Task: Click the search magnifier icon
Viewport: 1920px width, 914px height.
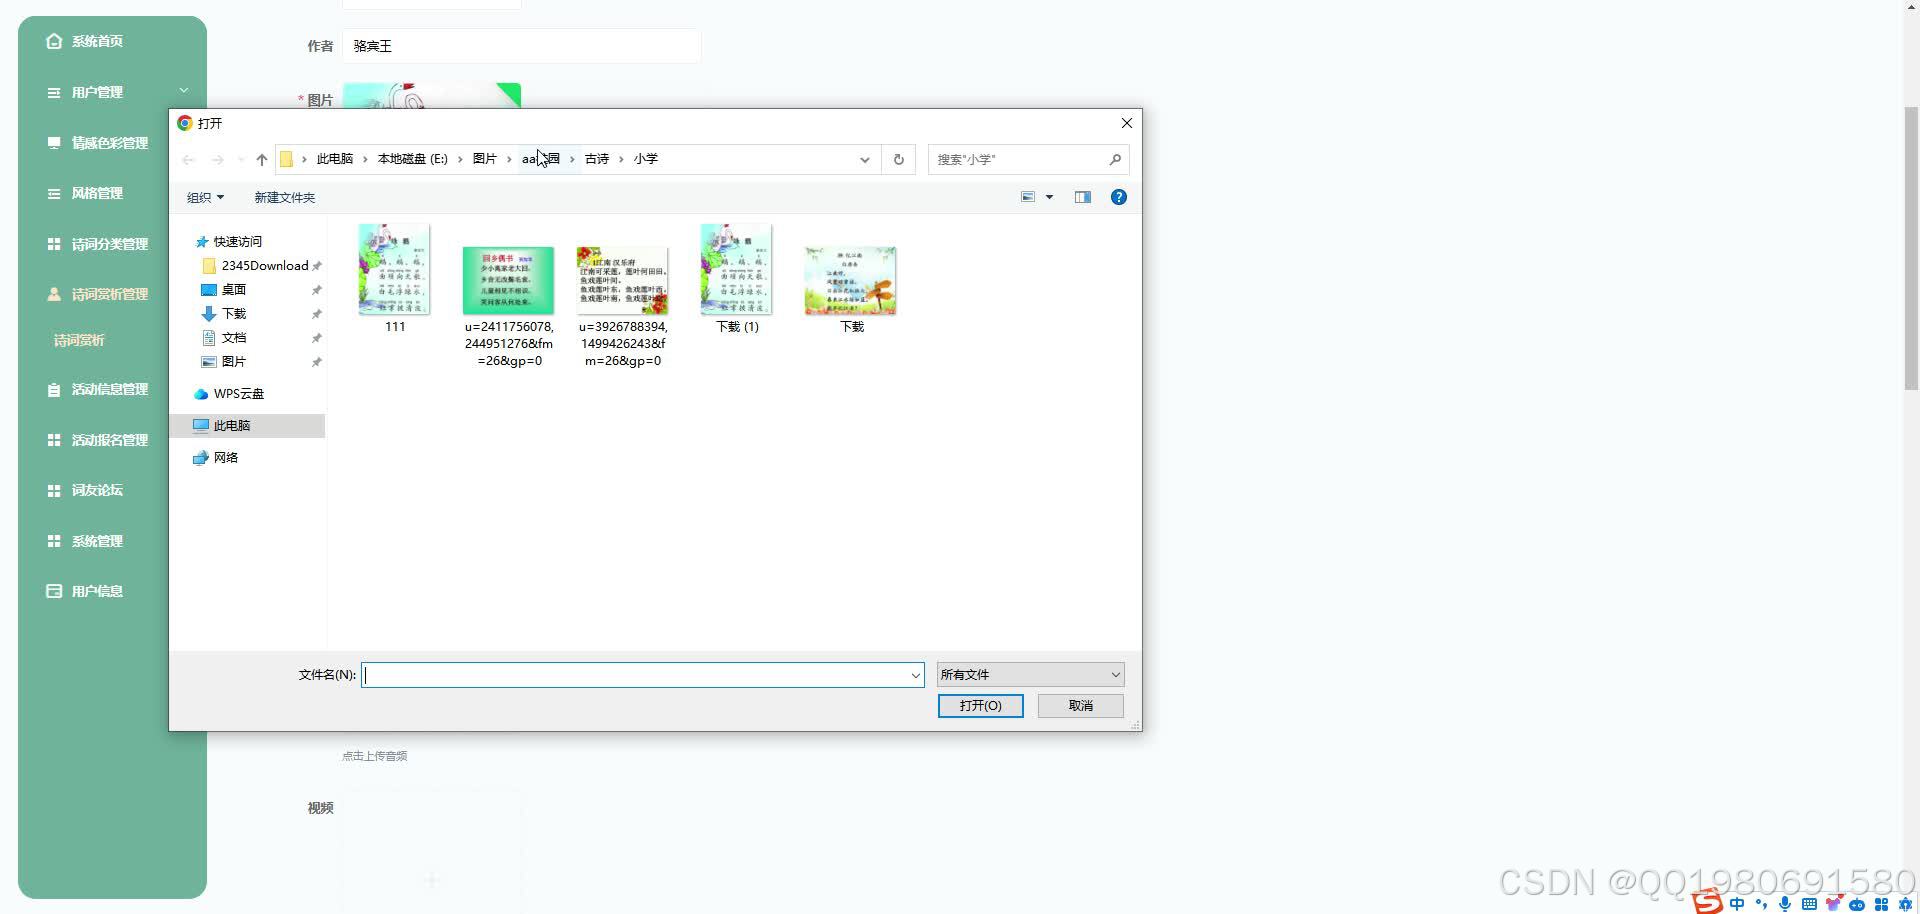Action: 1115,159
